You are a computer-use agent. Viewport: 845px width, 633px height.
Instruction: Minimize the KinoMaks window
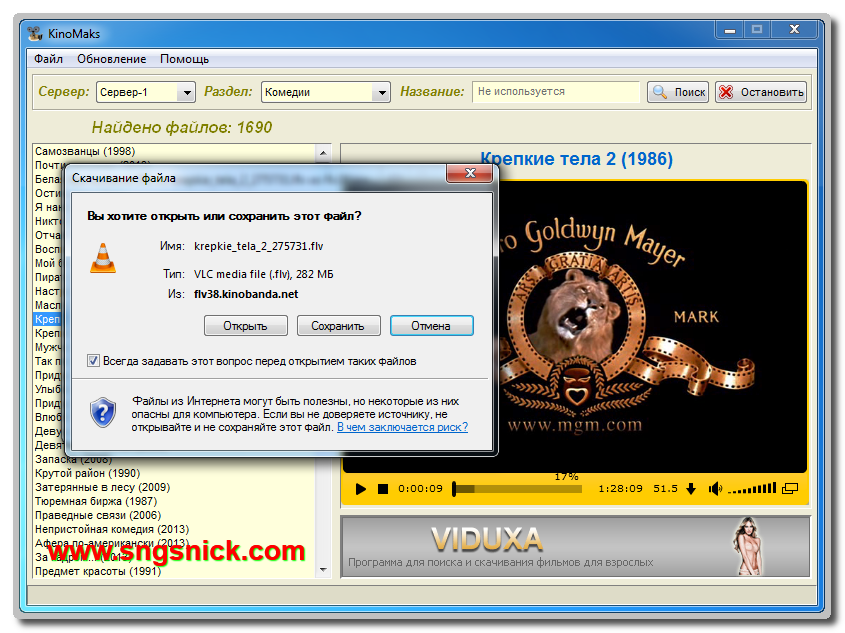(x=730, y=30)
